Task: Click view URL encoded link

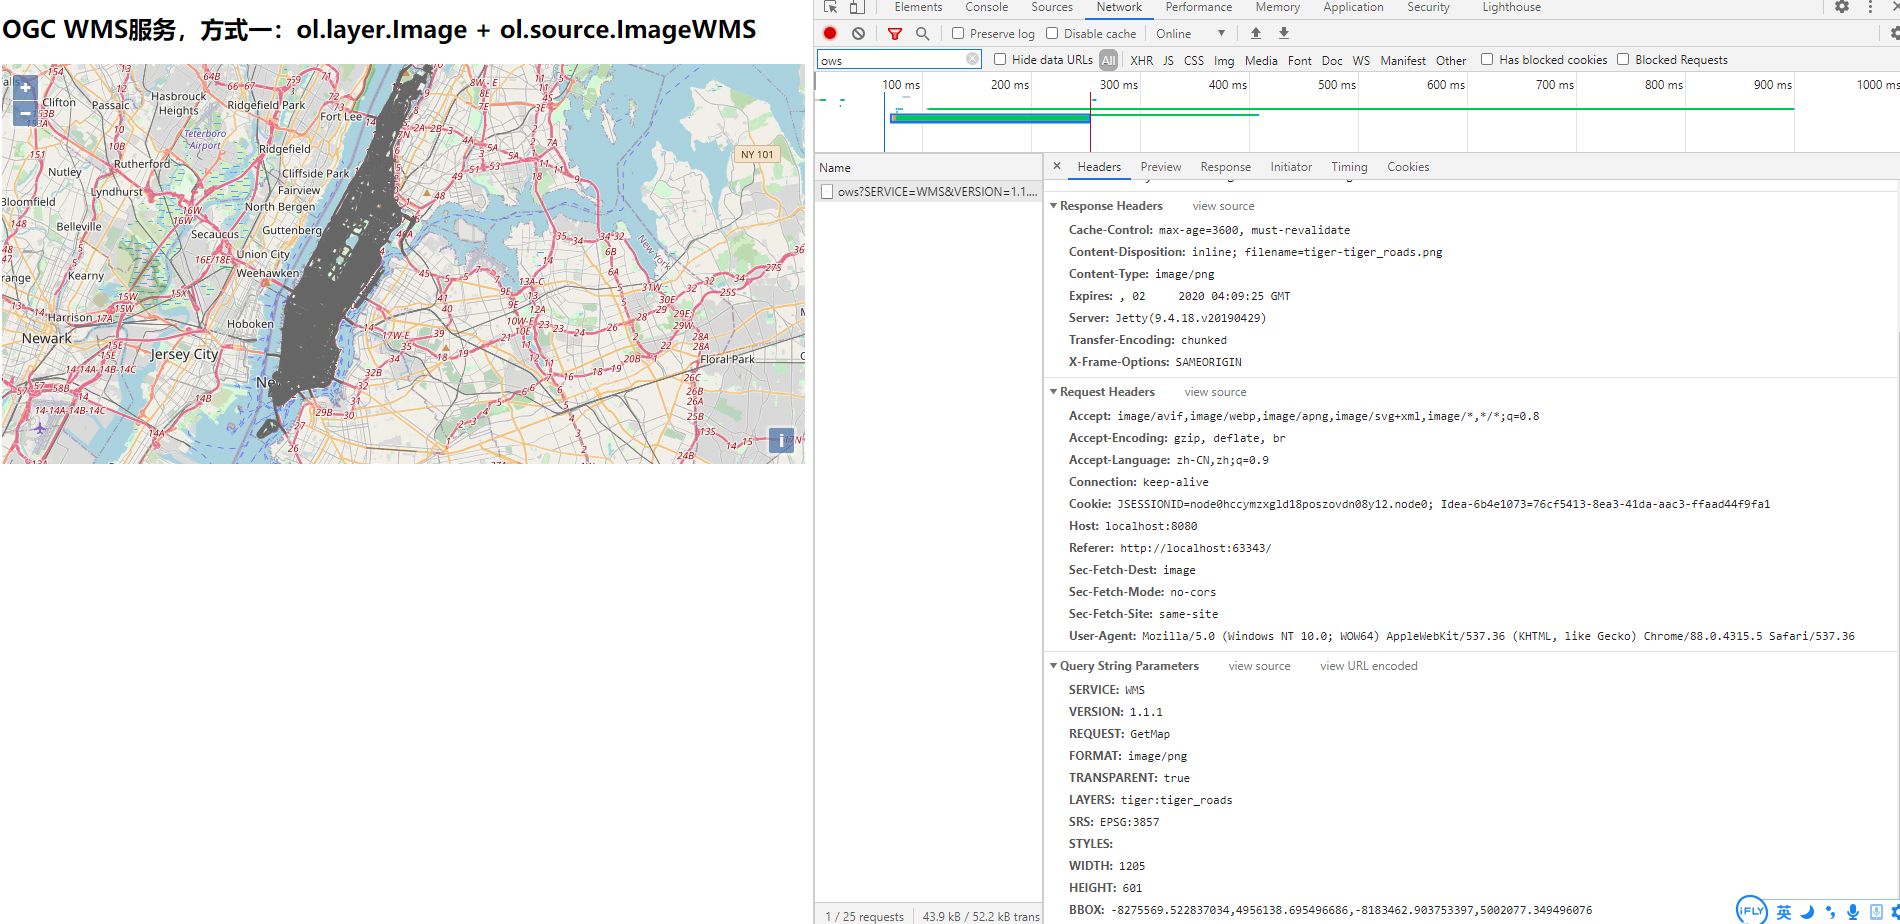Action: [1368, 666]
